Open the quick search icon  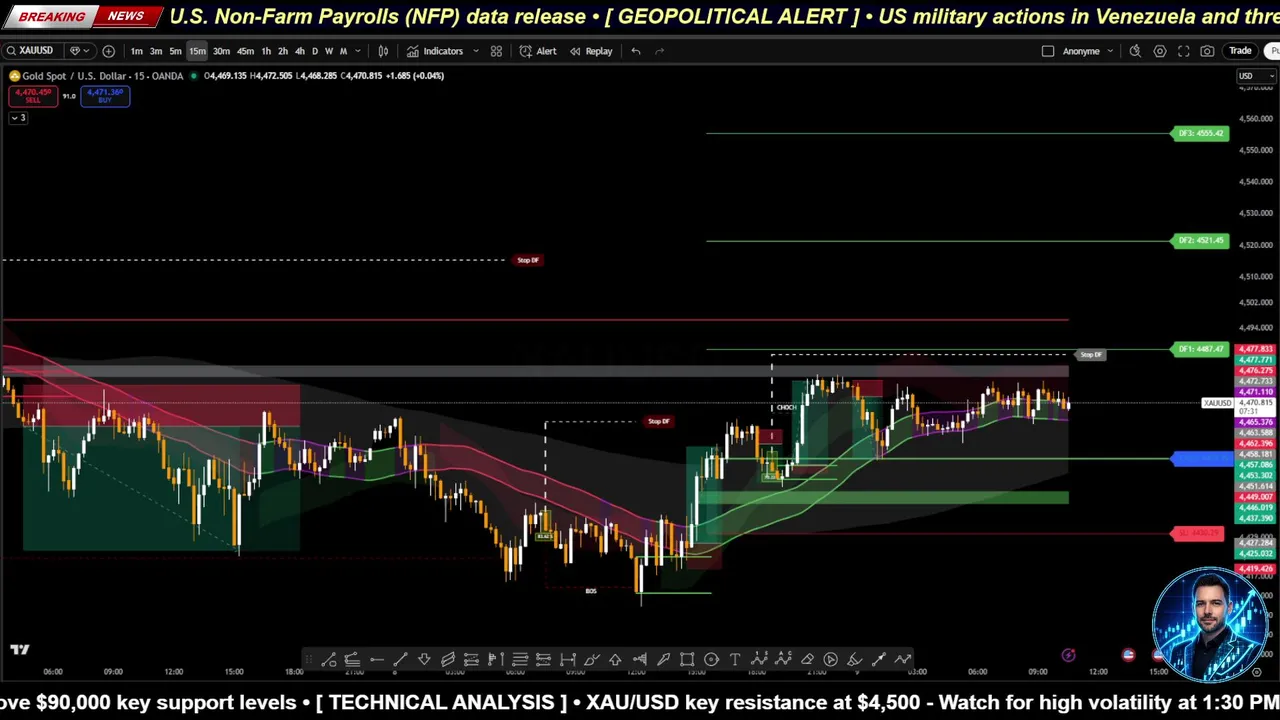coord(1135,51)
